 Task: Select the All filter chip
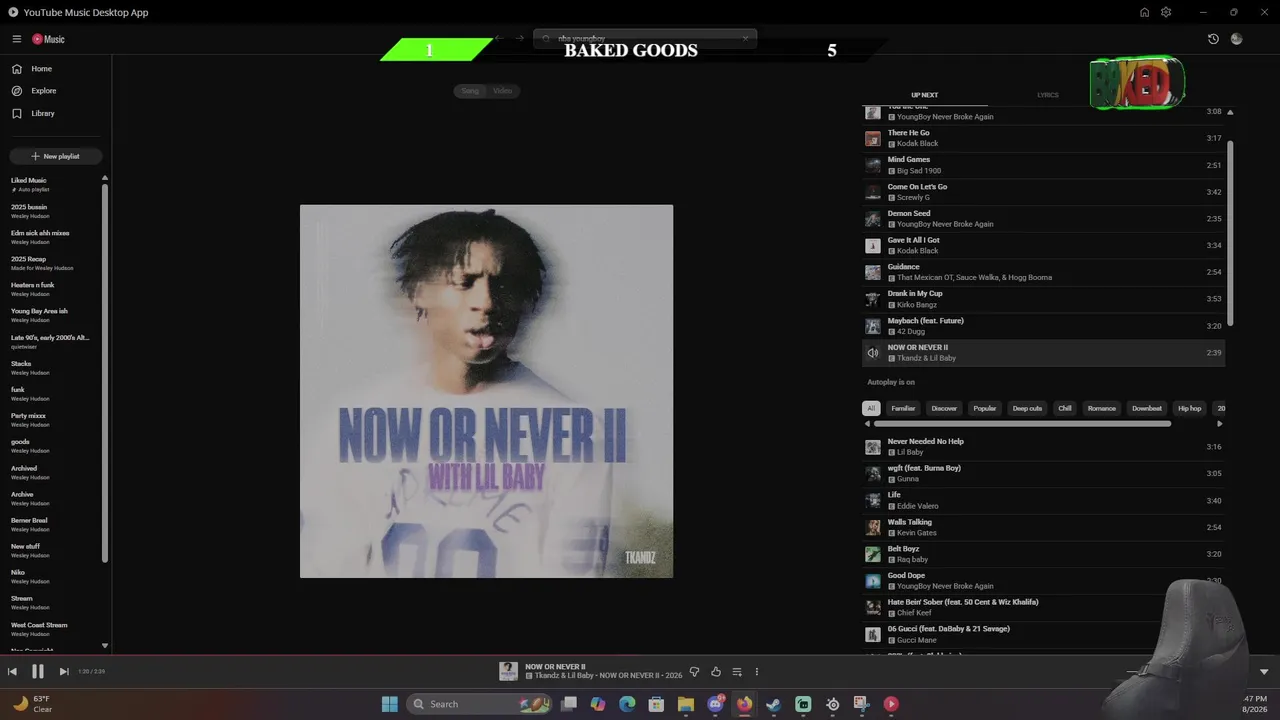tap(871, 408)
